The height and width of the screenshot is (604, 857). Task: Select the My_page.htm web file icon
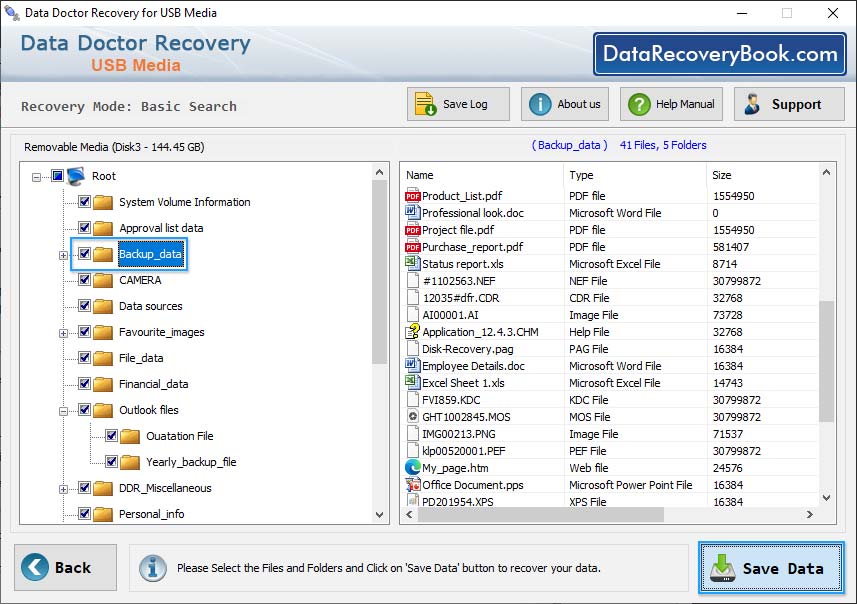point(413,468)
